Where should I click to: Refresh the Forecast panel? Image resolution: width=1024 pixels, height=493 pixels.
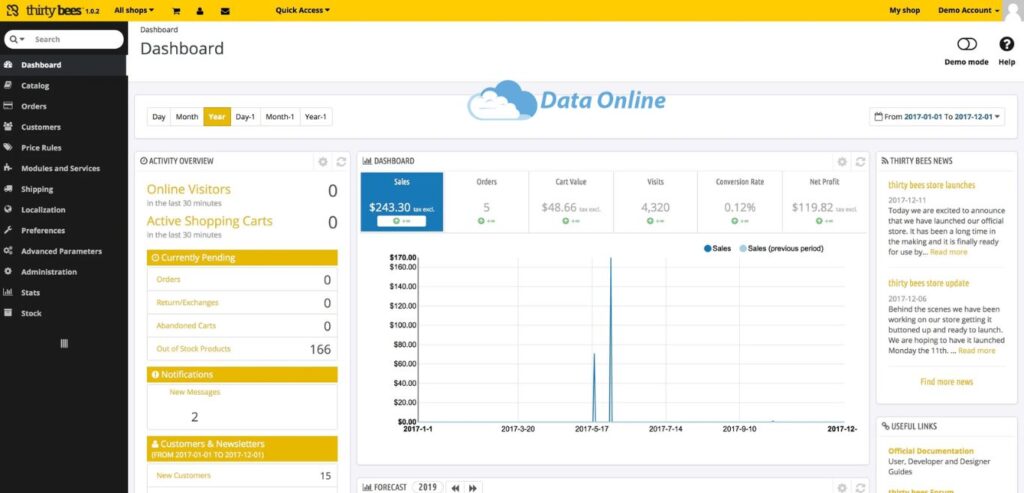pyautogui.click(x=861, y=488)
